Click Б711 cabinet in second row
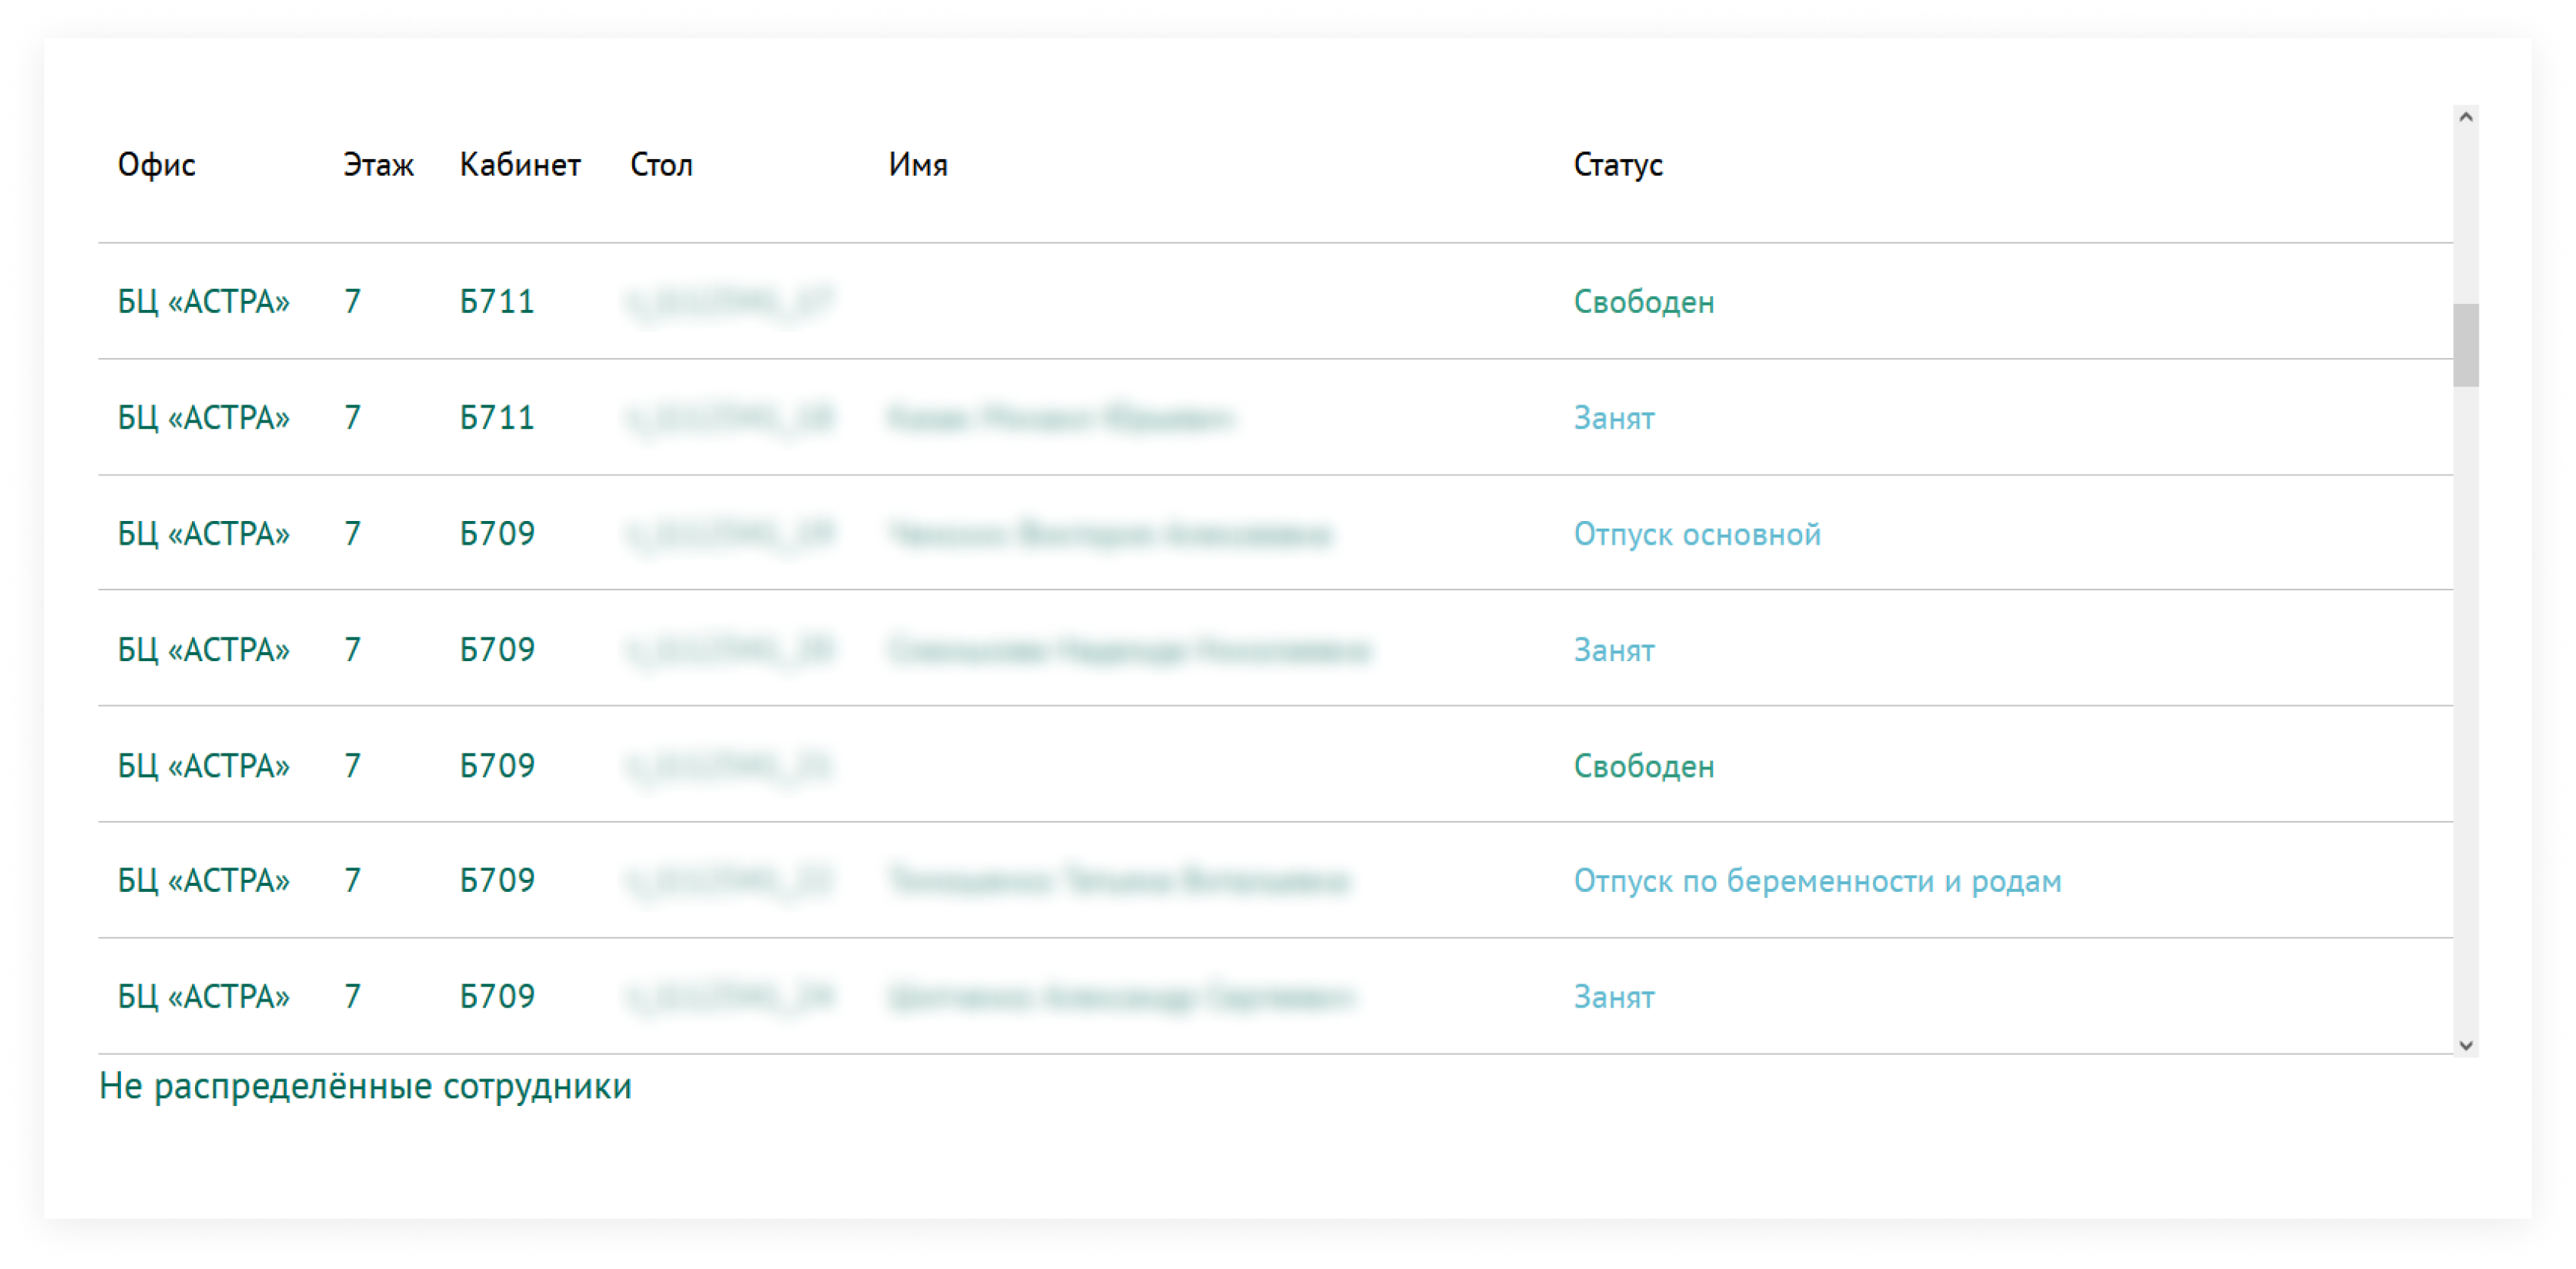This screenshot has width=2576, height=1269. [x=497, y=418]
